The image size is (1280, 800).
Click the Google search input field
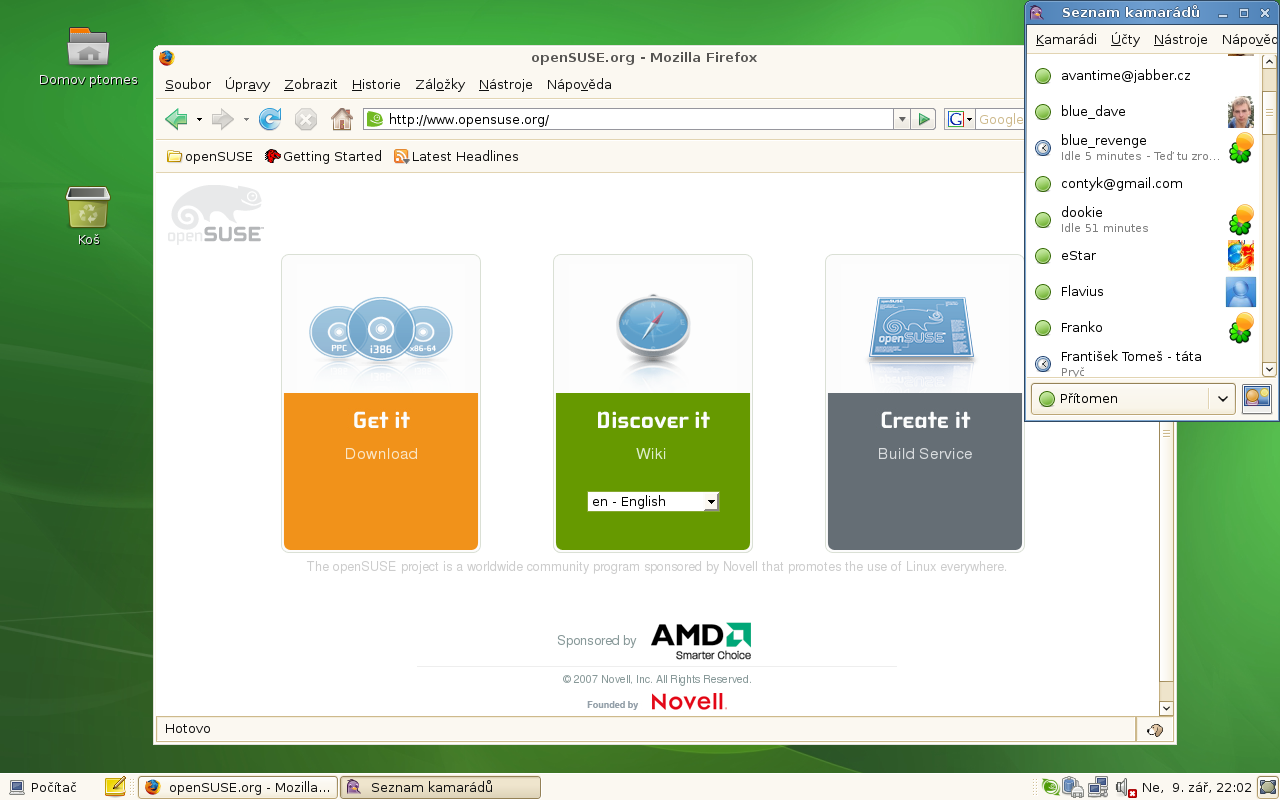[1000, 120]
